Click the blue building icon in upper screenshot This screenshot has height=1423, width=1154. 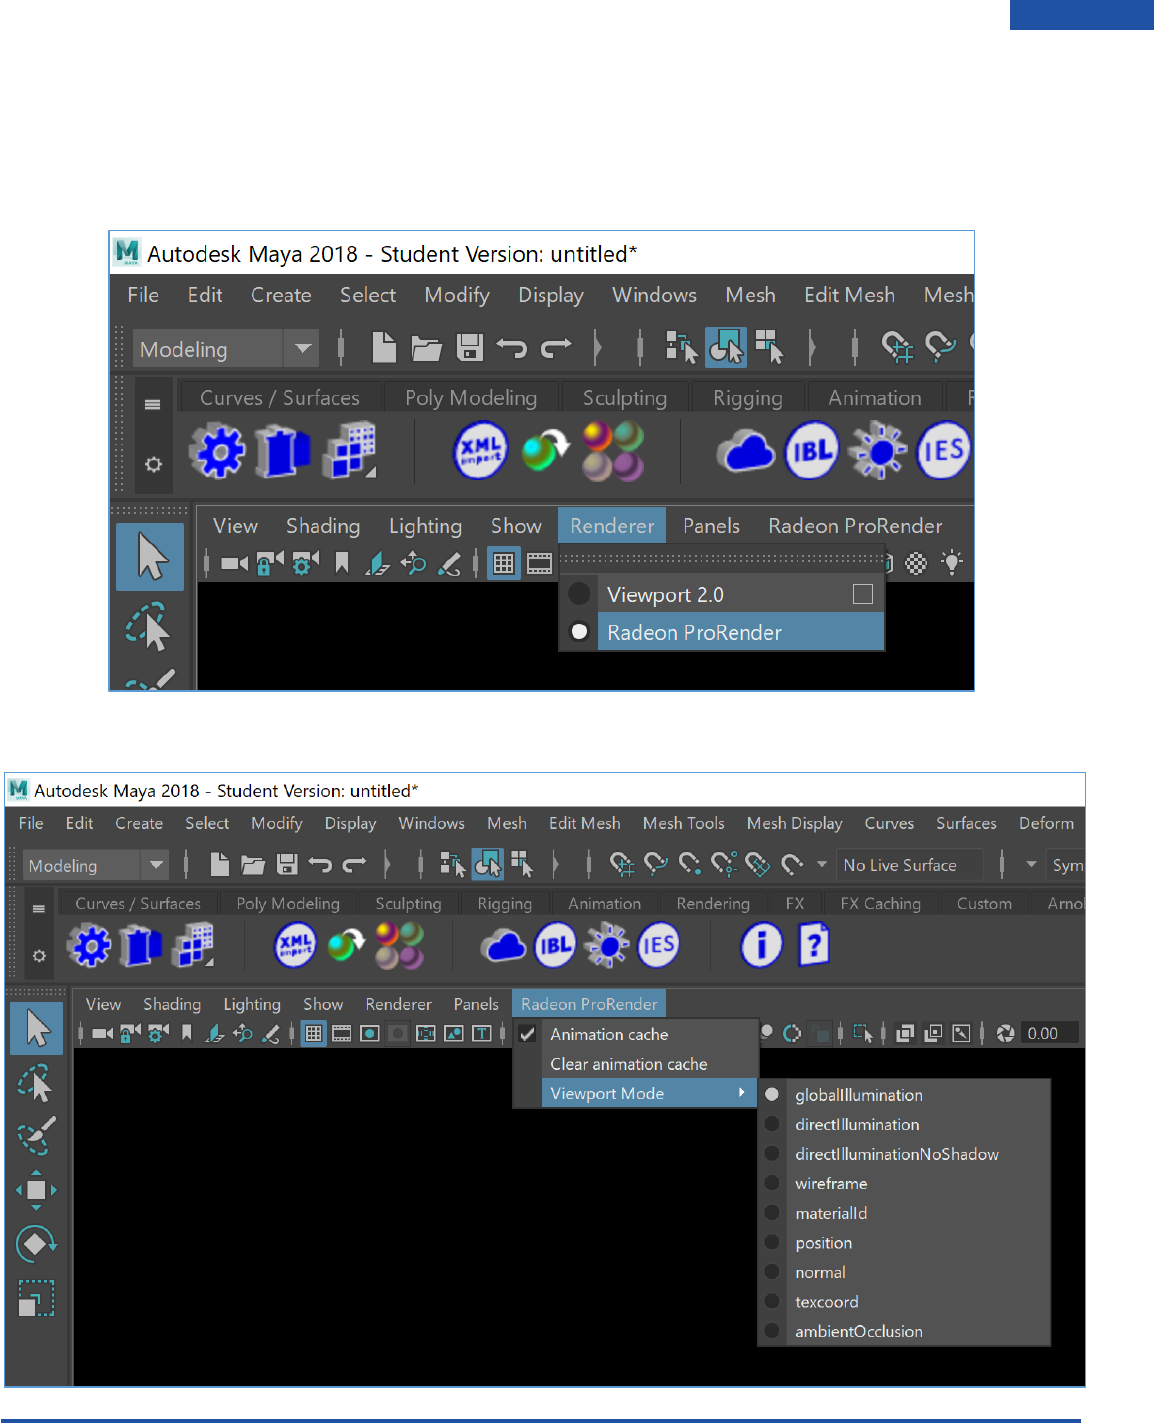(x=283, y=451)
